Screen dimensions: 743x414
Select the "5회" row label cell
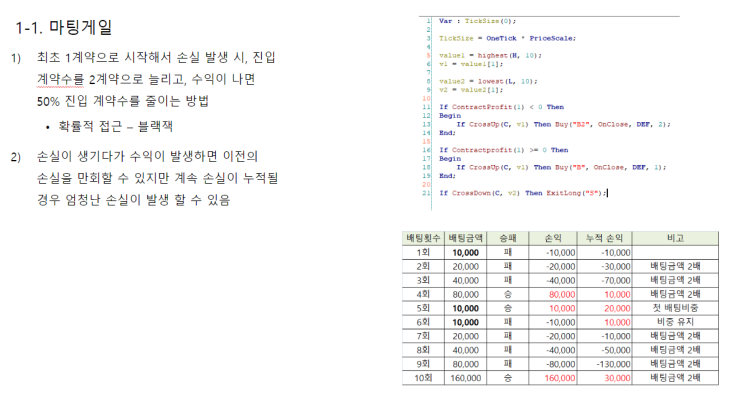click(x=423, y=308)
